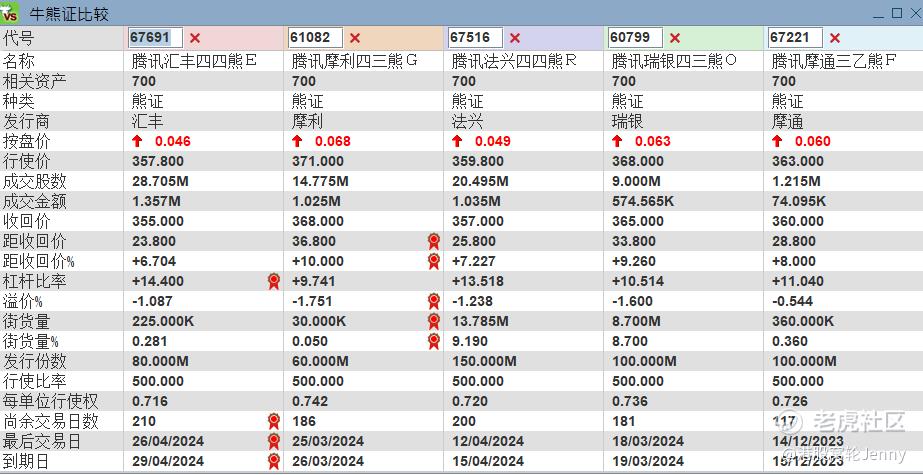Screen dimensions: 923x475
Task: Select warrant name 腾讯法兴四四熊R
Action: [x=514, y=61]
